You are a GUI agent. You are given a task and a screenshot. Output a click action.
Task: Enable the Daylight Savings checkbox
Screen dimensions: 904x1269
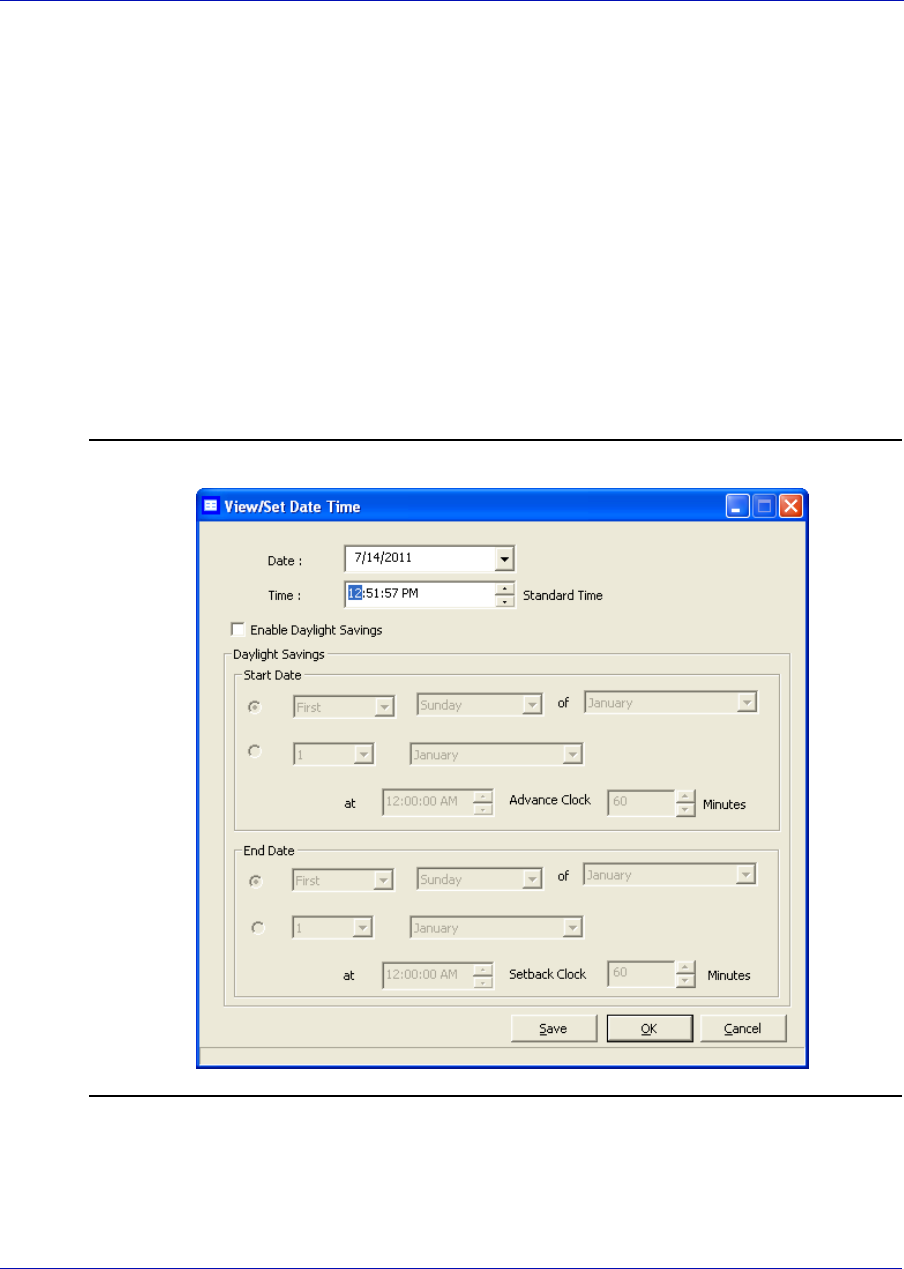238,630
